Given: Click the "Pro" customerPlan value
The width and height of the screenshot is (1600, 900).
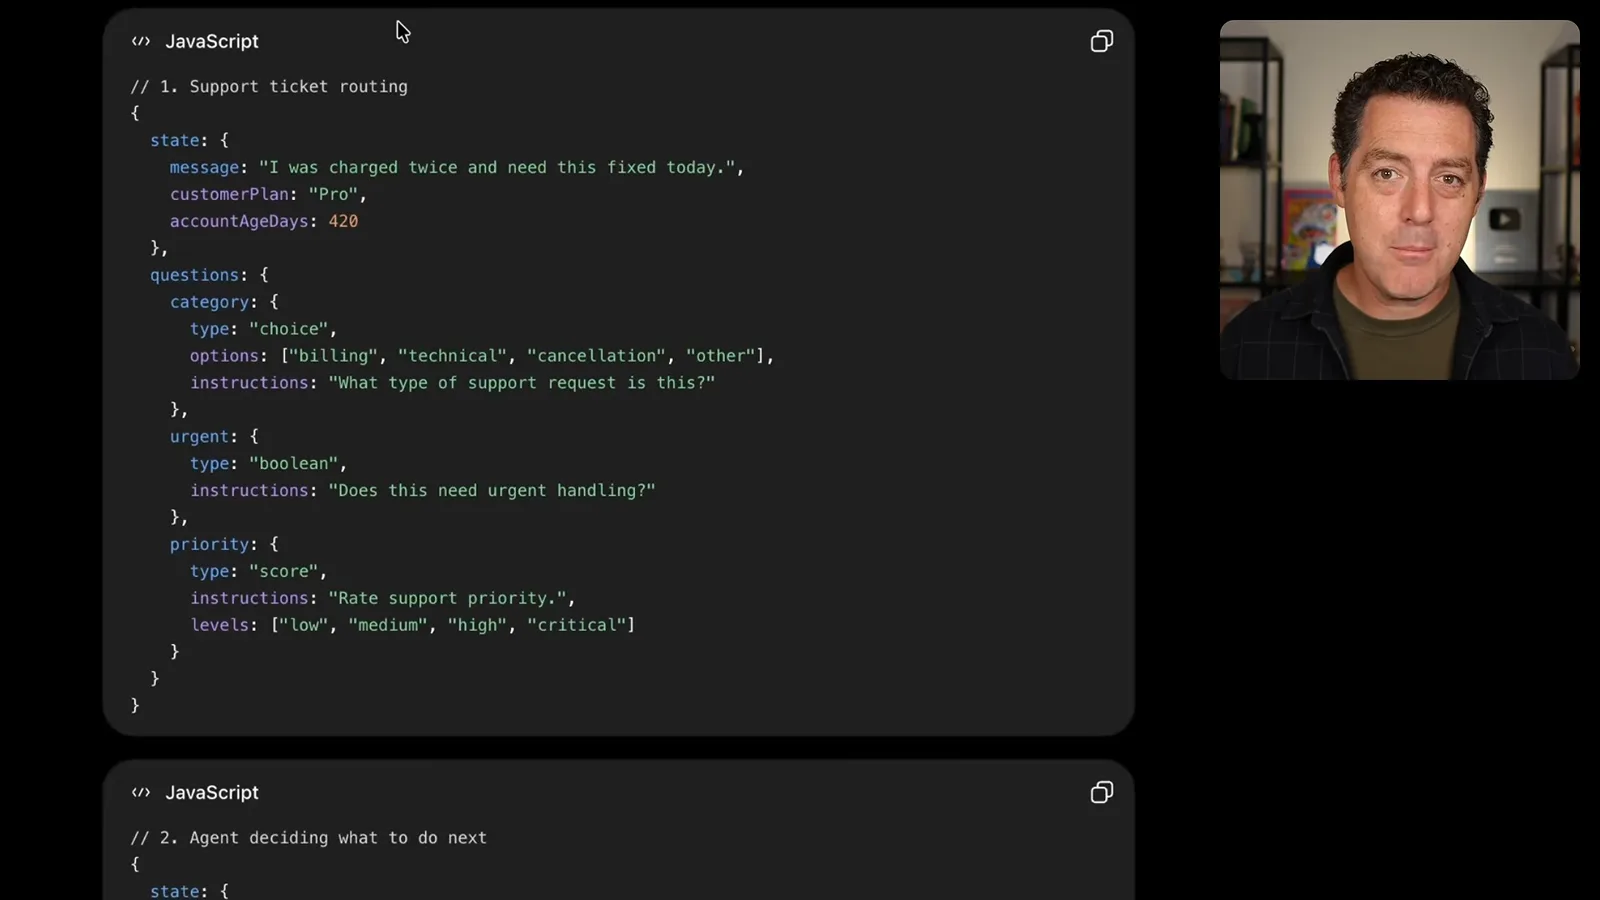Looking at the screenshot, I should pos(333,195).
